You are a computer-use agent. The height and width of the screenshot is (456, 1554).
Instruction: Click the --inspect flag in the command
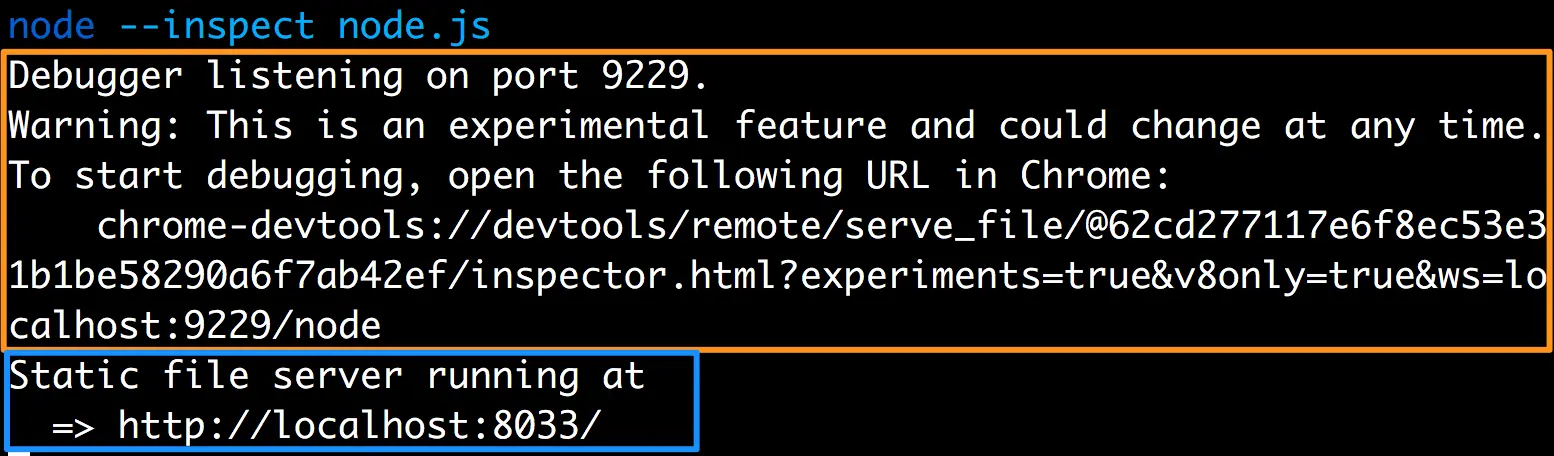click(x=218, y=26)
